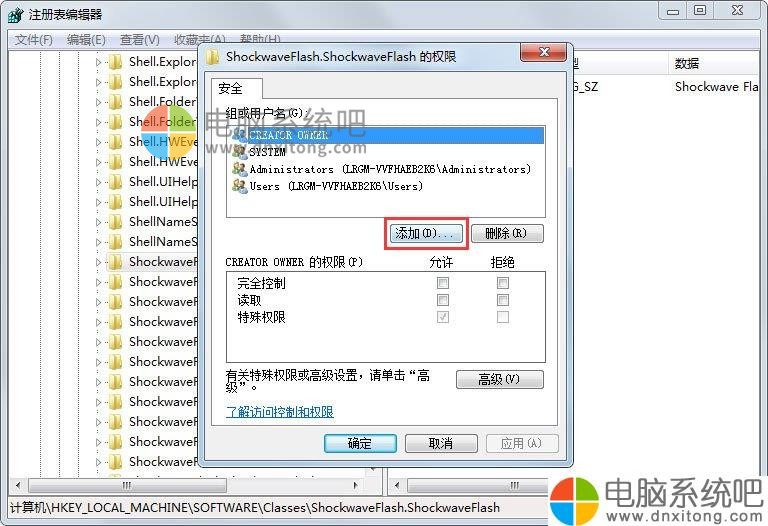Viewport: 768px width, 526px height.
Task: Open the 文件(F) menu
Action: (33, 40)
